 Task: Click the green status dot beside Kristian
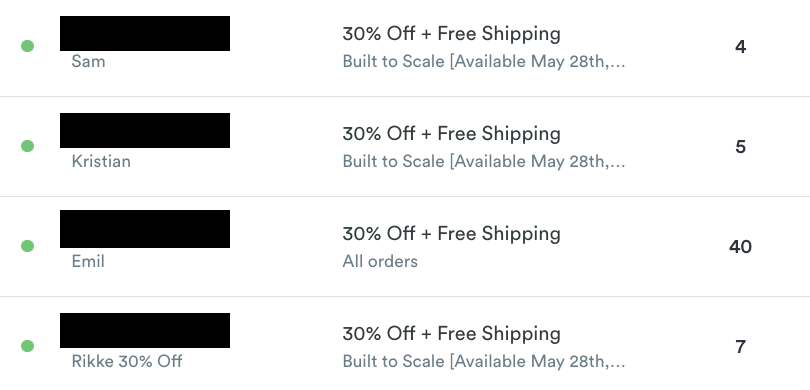[27, 146]
